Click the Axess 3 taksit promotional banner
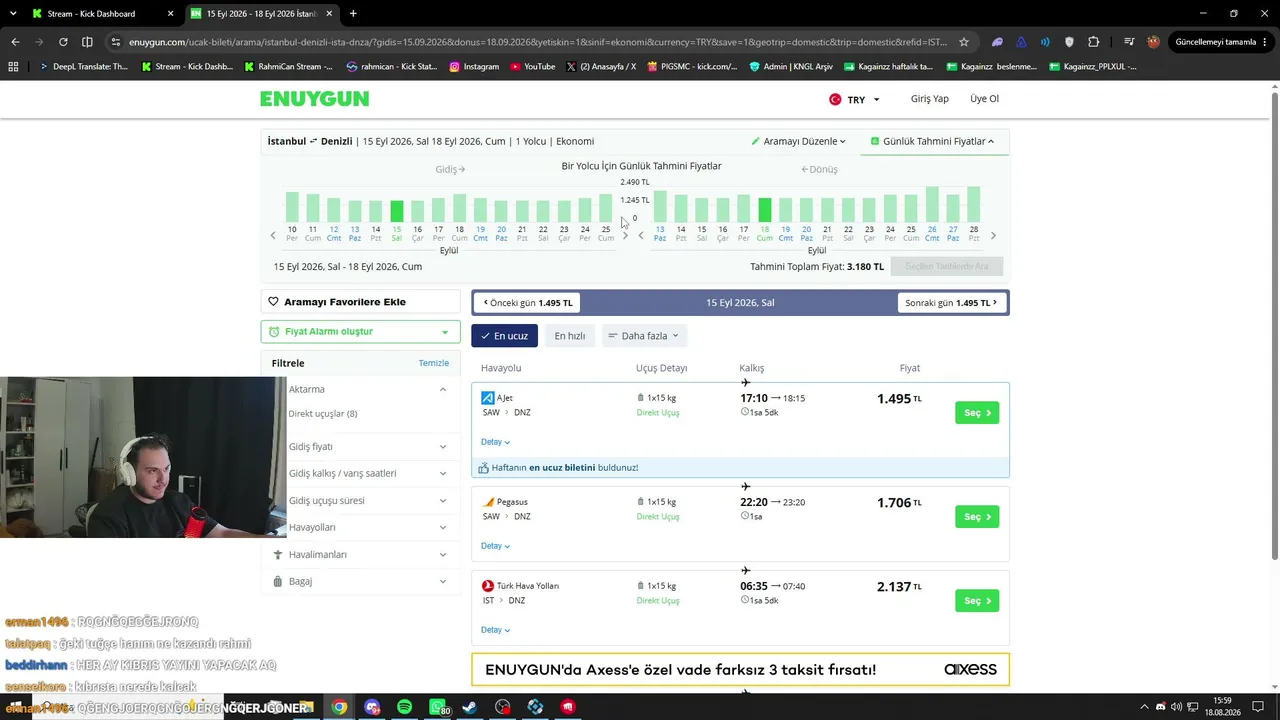 tap(741, 670)
